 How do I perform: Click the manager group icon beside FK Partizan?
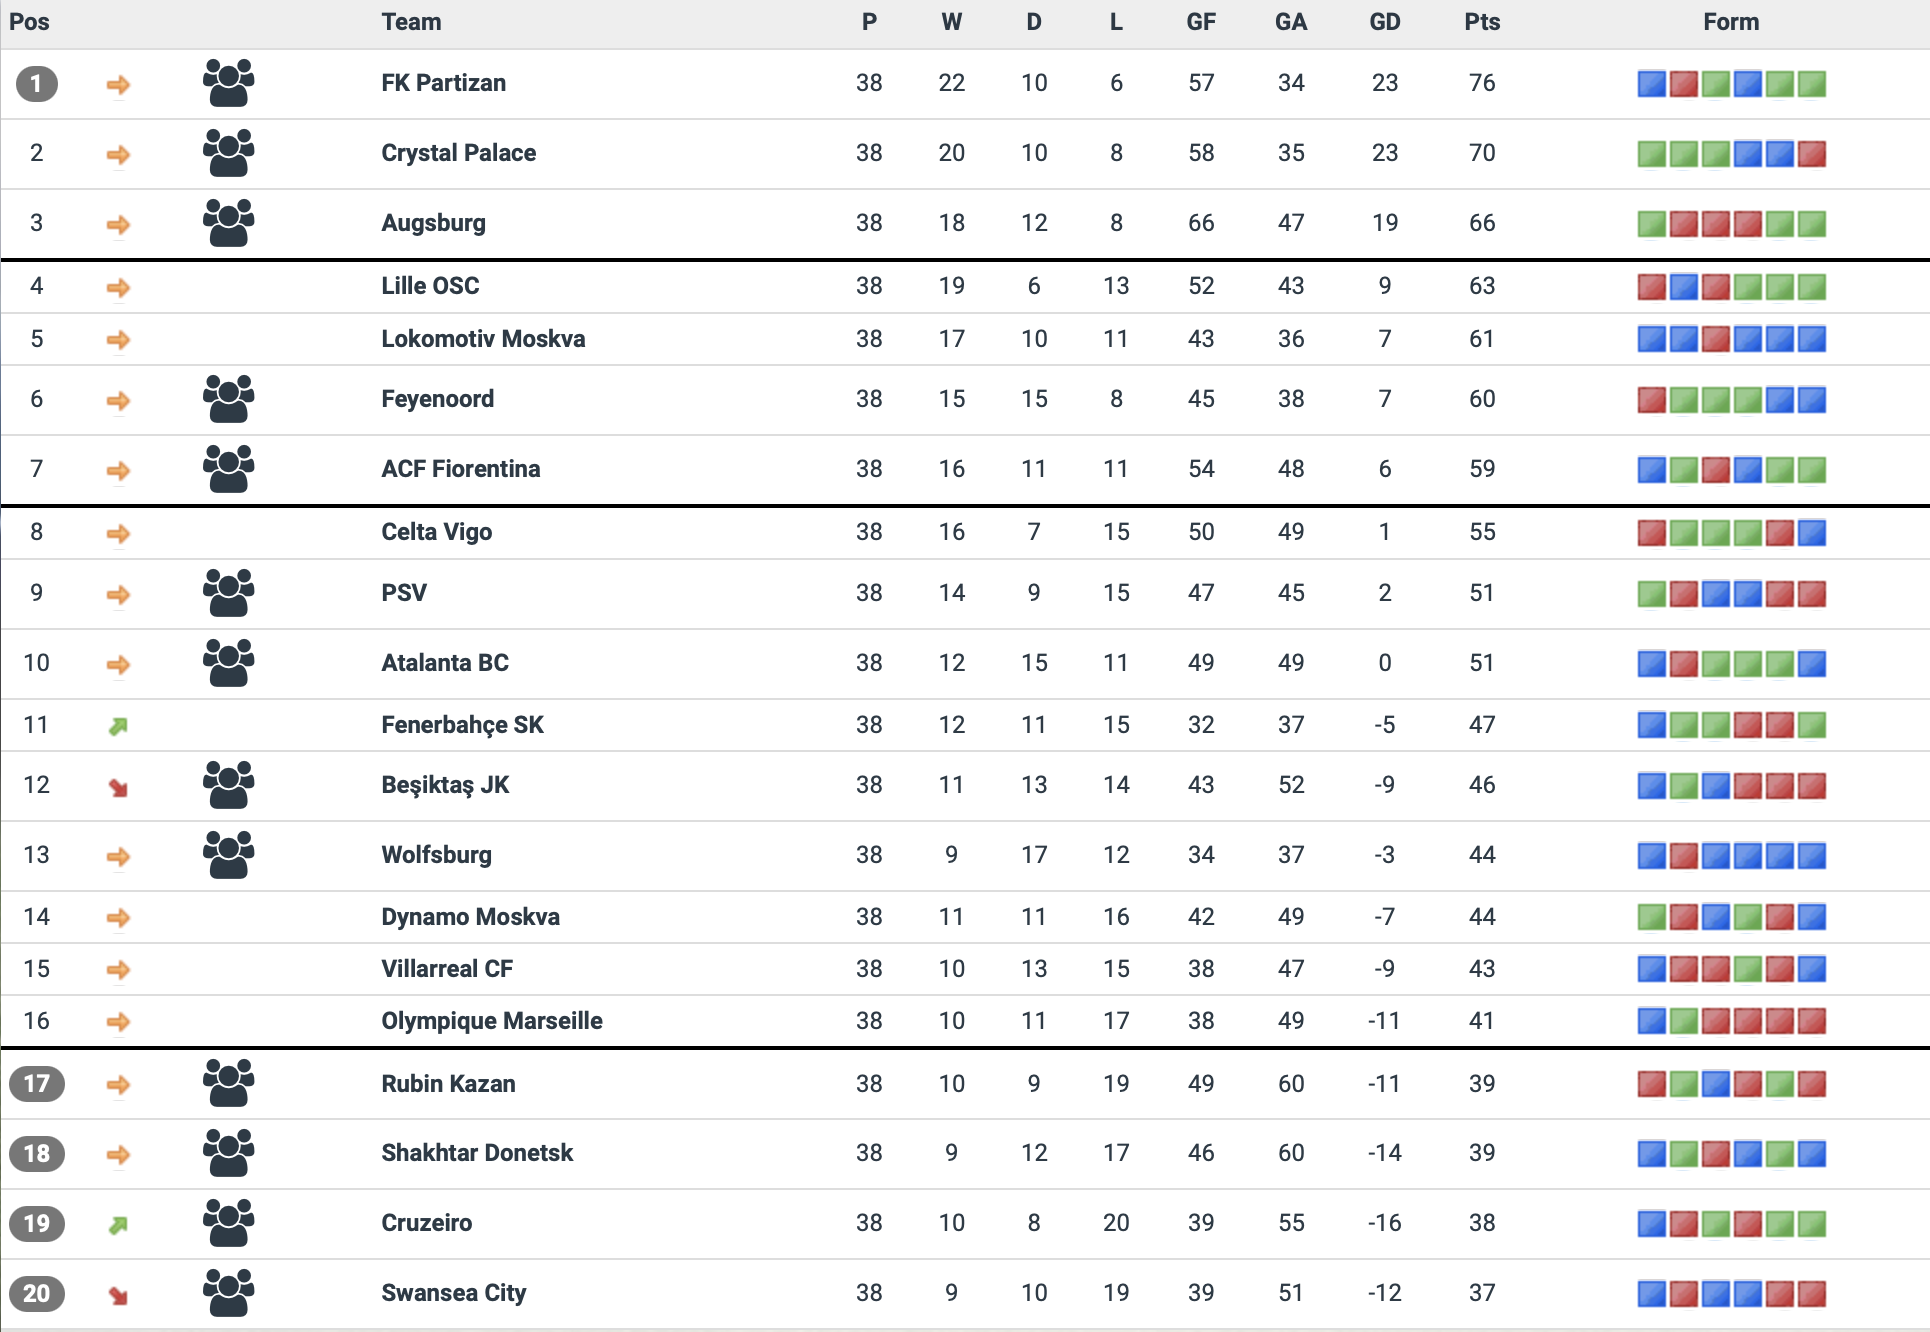[x=228, y=83]
